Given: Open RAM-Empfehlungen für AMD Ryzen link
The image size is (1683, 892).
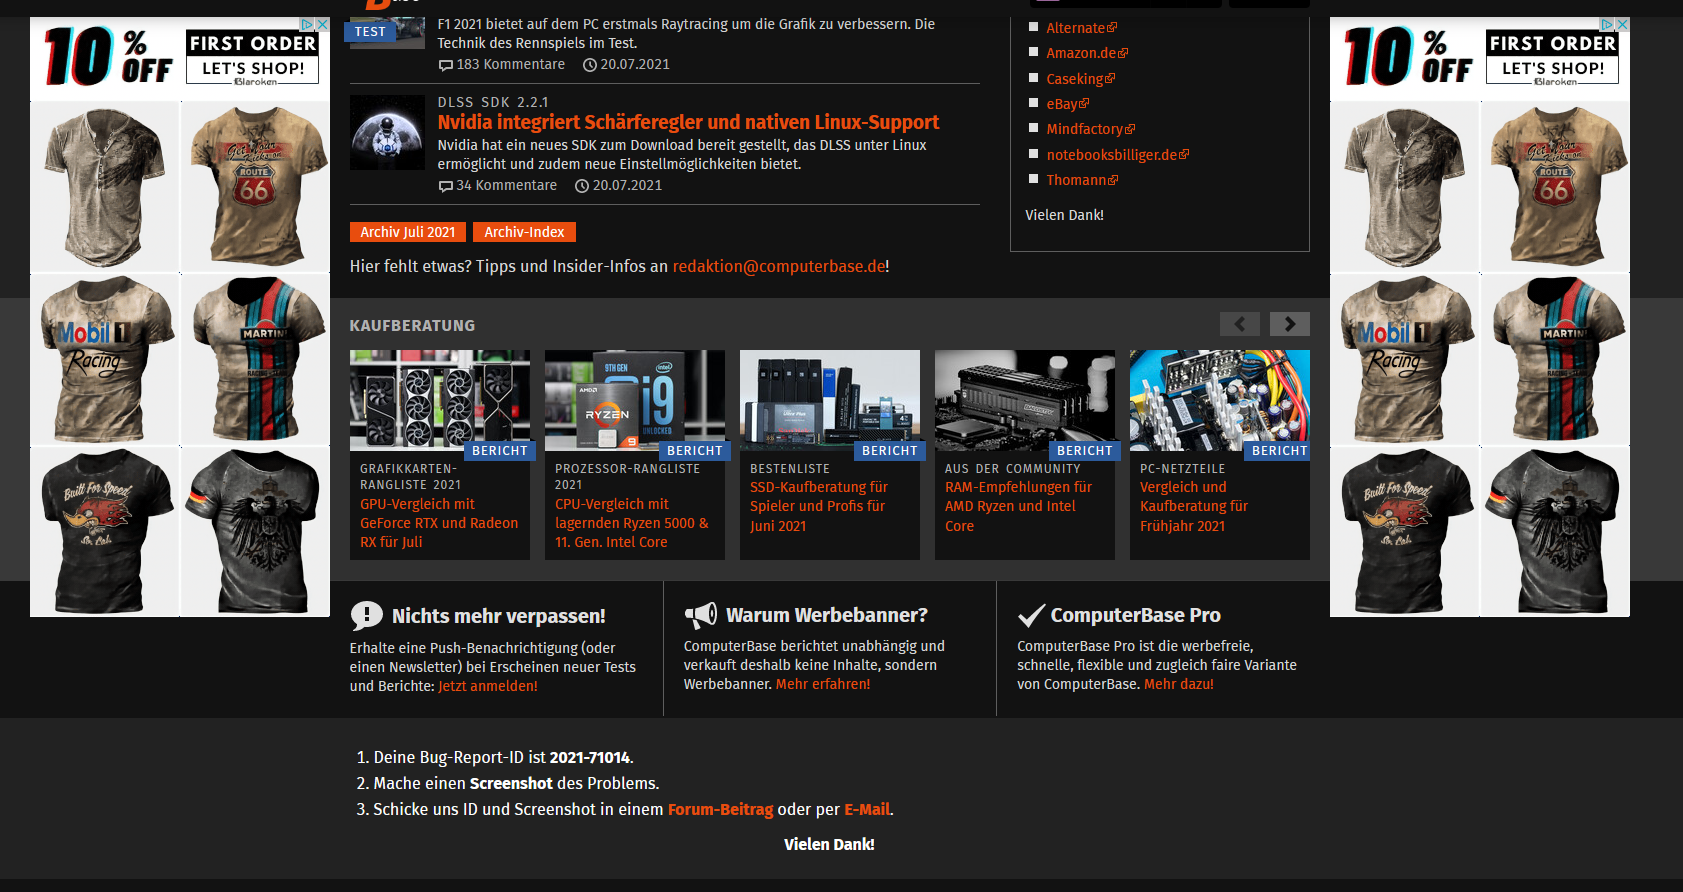Looking at the screenshot, I should (1018, 506).
